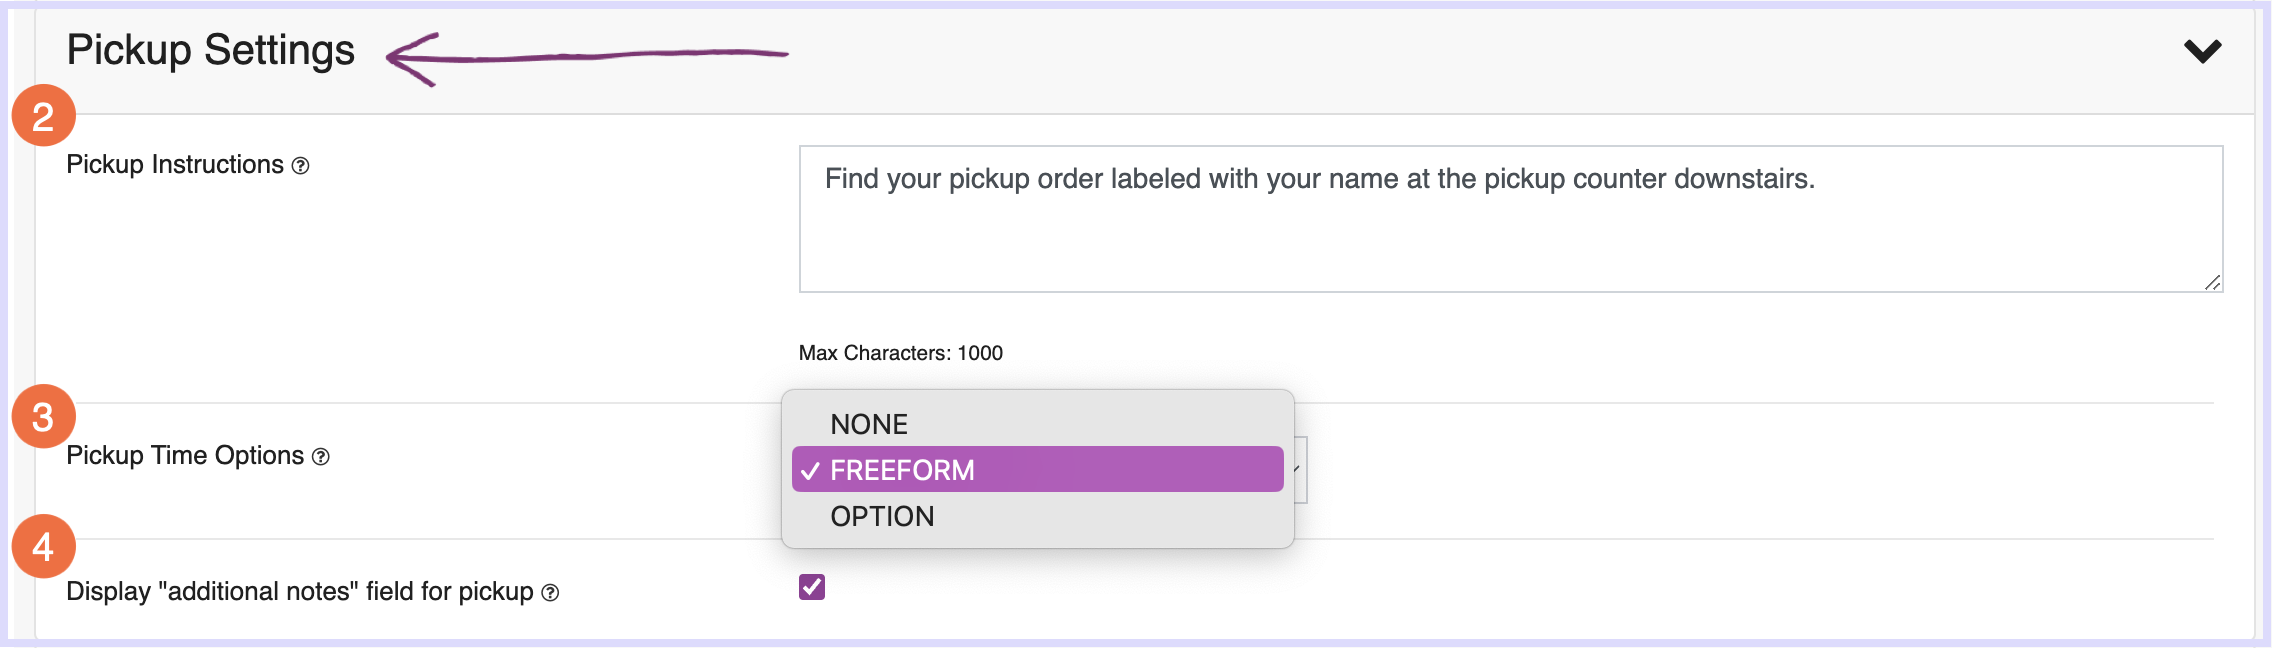Click the Pickup Instructions label
Screen dimensions: 2272x648
[x=175, y=165]
